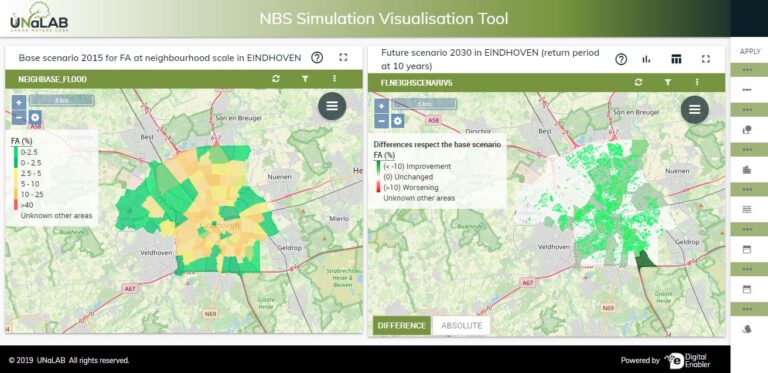Click the '>40' red legend entry
This screenshot has height=373, width=768.
(26, 205)
